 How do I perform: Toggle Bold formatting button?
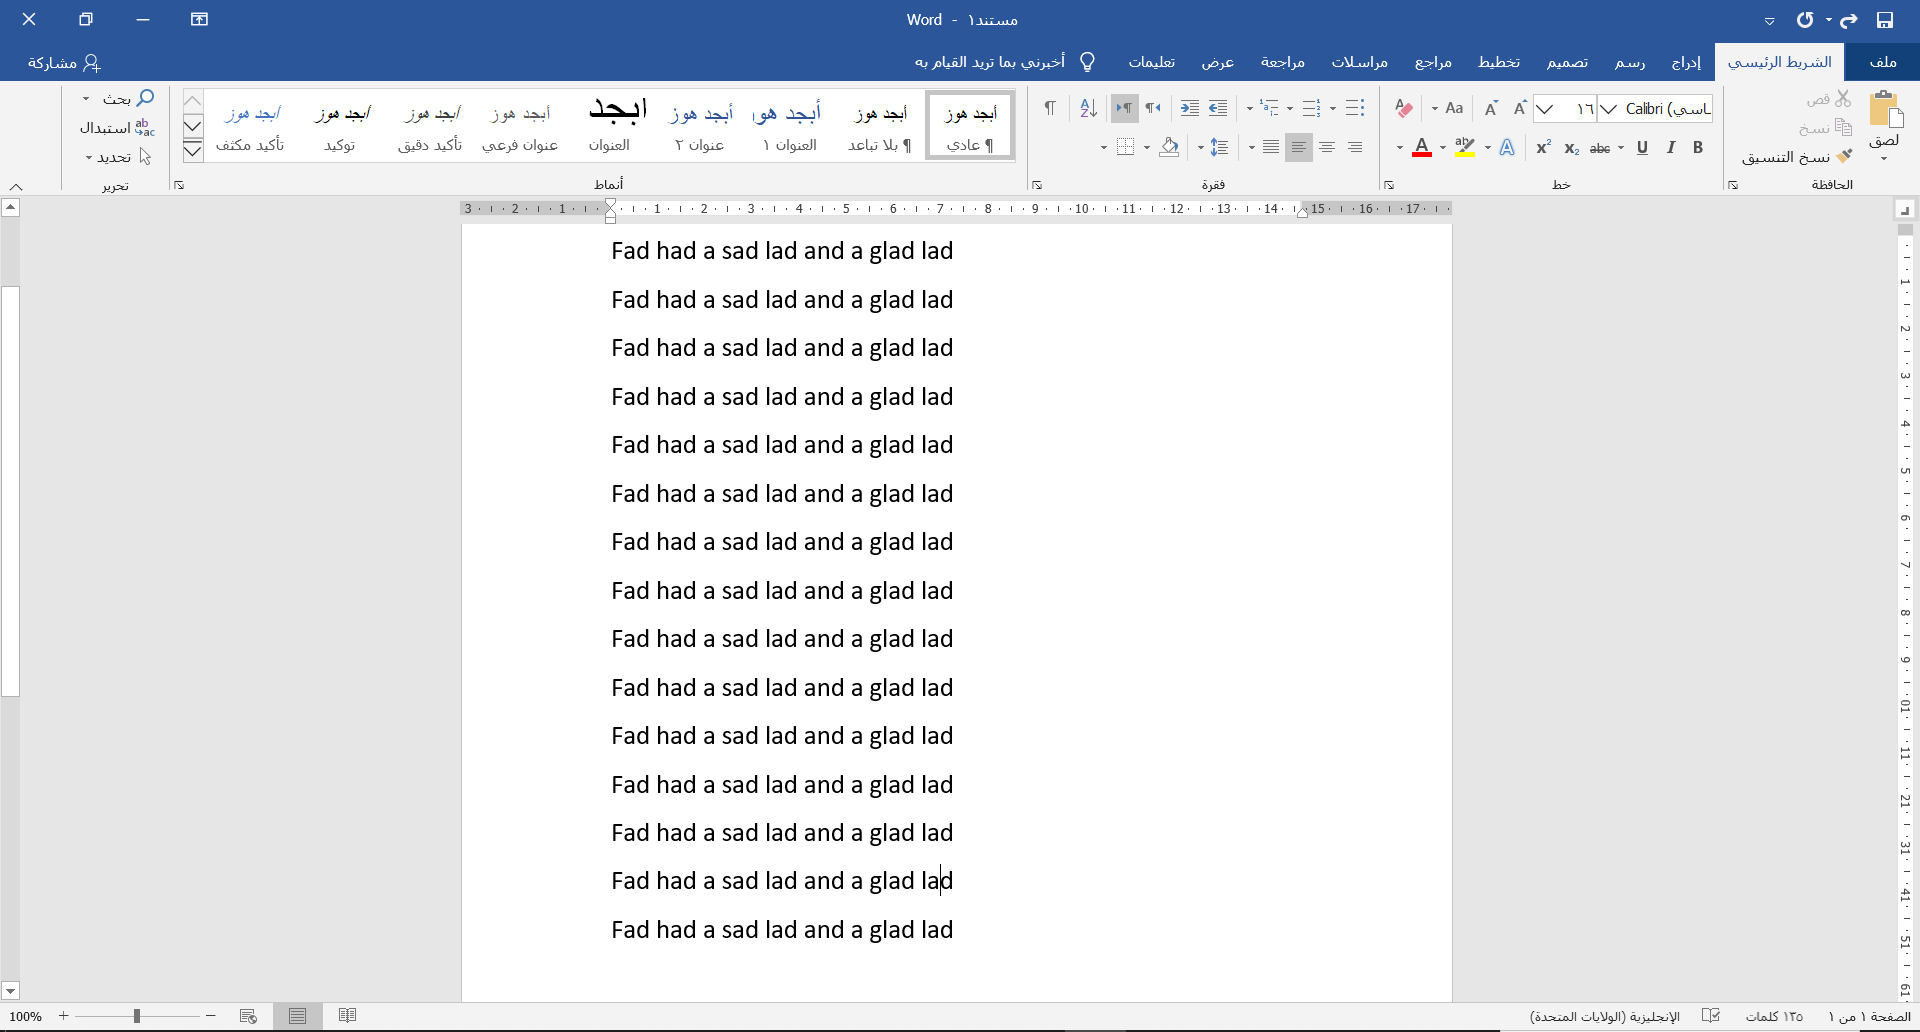(1698, 148)
